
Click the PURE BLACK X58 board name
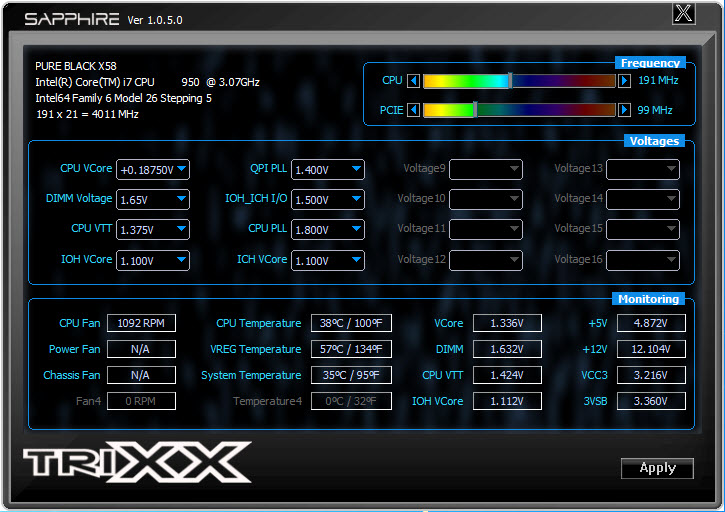[76, 66]
